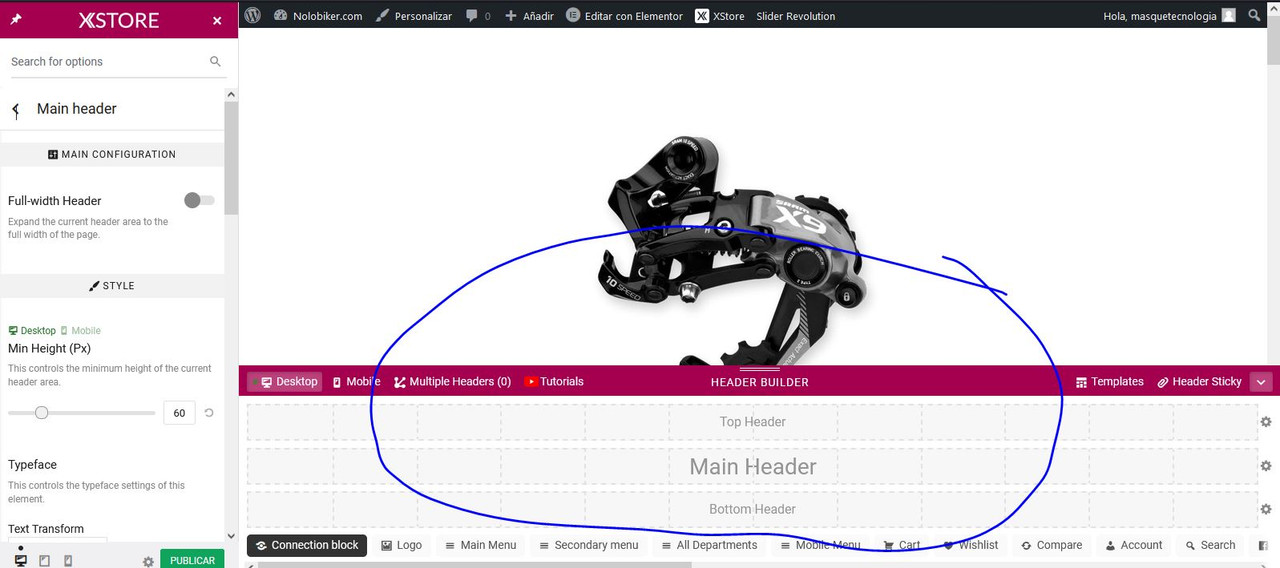Select the Logo builder element
Image resolution: width=1280 pixels, height=568 pixels.
pos(401,545)
